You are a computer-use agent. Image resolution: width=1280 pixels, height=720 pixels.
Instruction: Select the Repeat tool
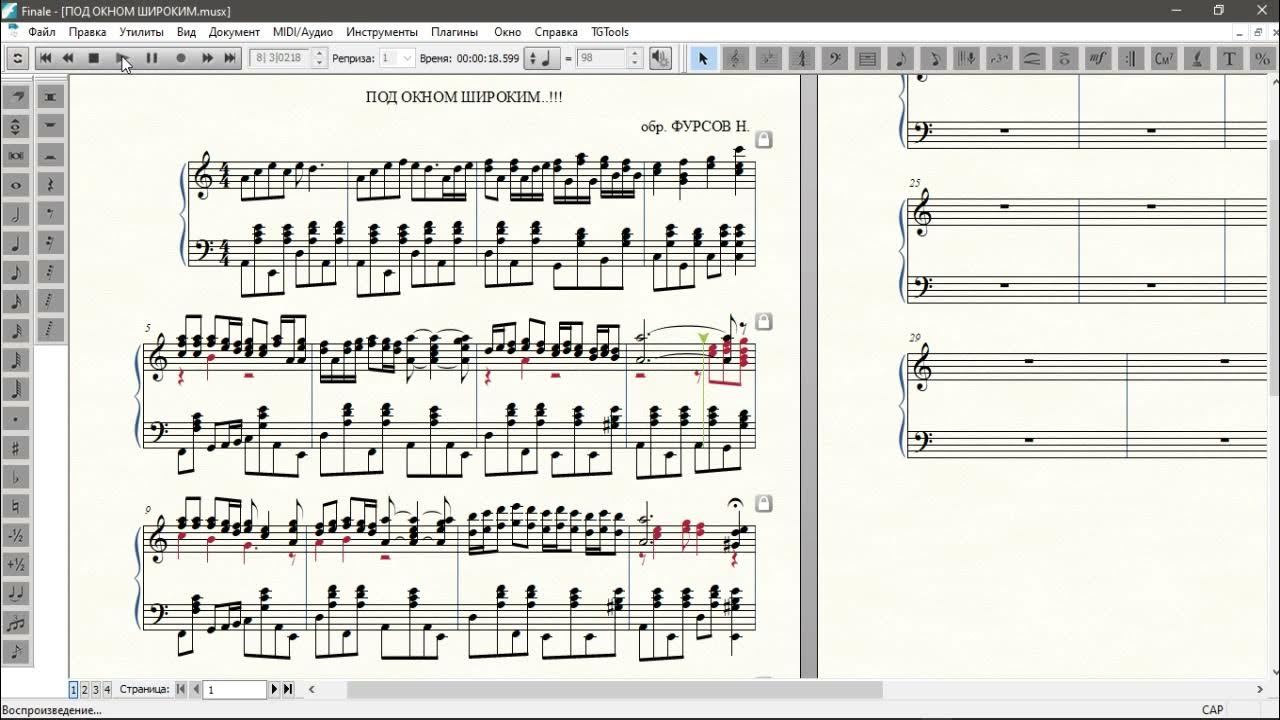1132,58
